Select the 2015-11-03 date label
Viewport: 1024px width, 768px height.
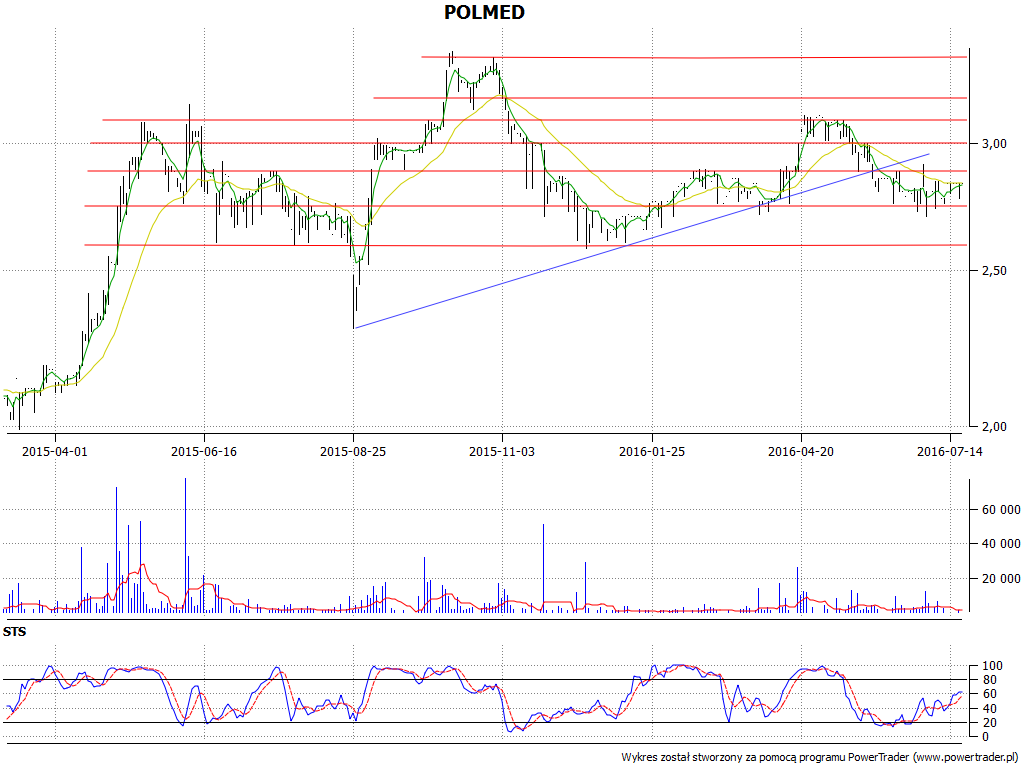(502, 451)
